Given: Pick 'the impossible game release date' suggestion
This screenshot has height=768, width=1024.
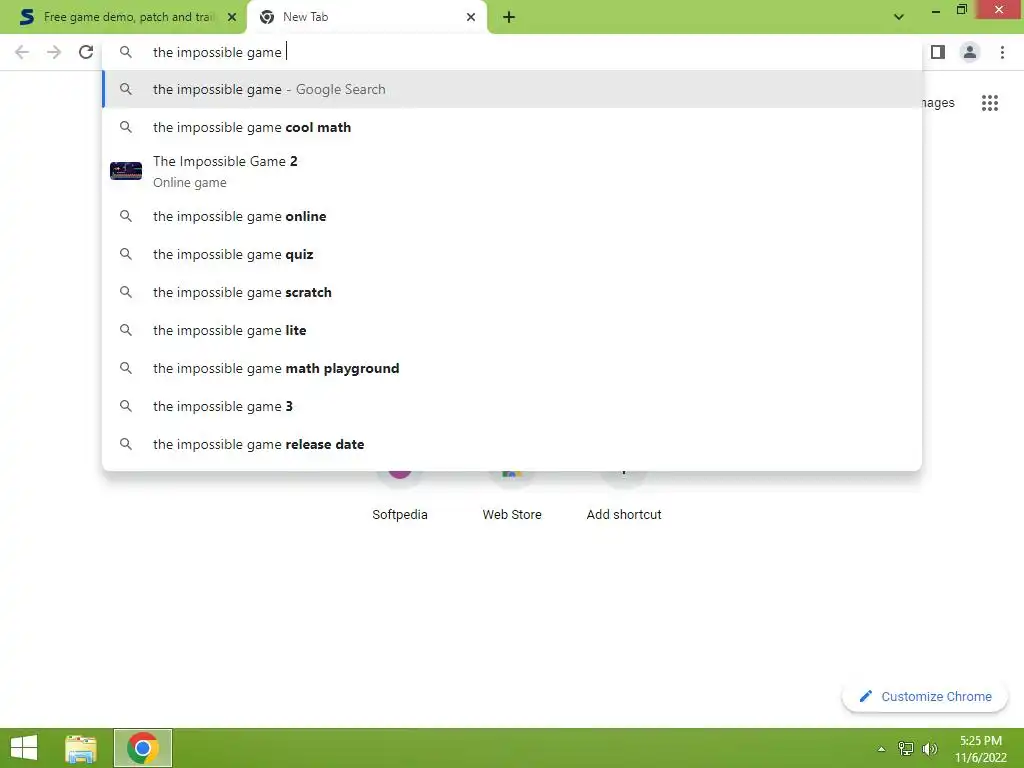Looking at the screenshot, I should click(x=512, y=444).
